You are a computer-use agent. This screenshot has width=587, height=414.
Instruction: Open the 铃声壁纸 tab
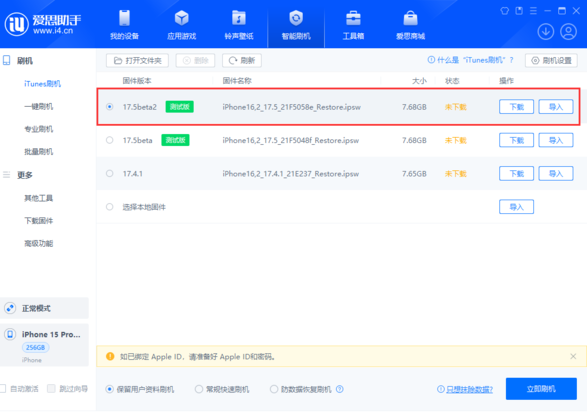tap(239, 25)
